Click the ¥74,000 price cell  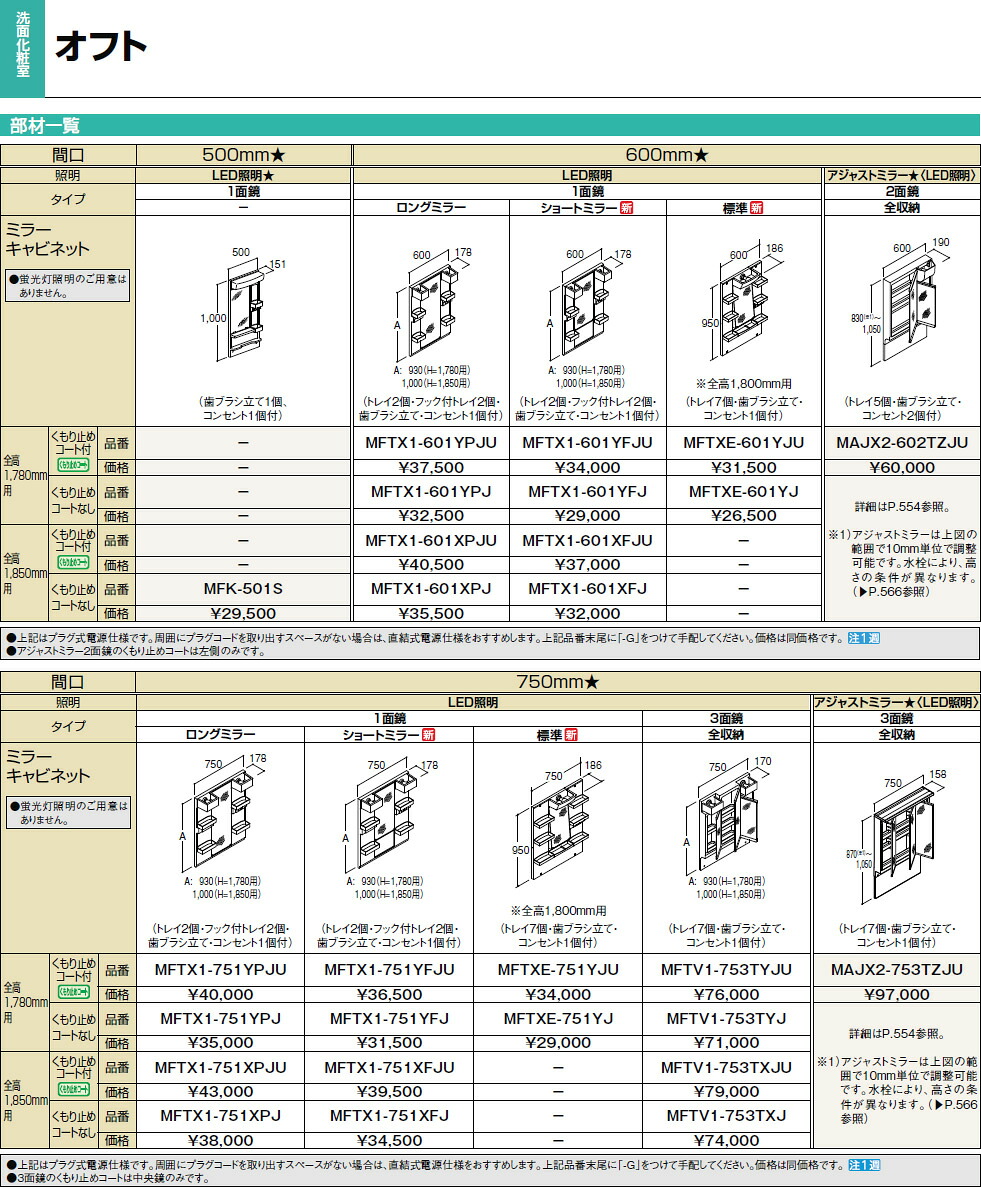coord(726,1140)
